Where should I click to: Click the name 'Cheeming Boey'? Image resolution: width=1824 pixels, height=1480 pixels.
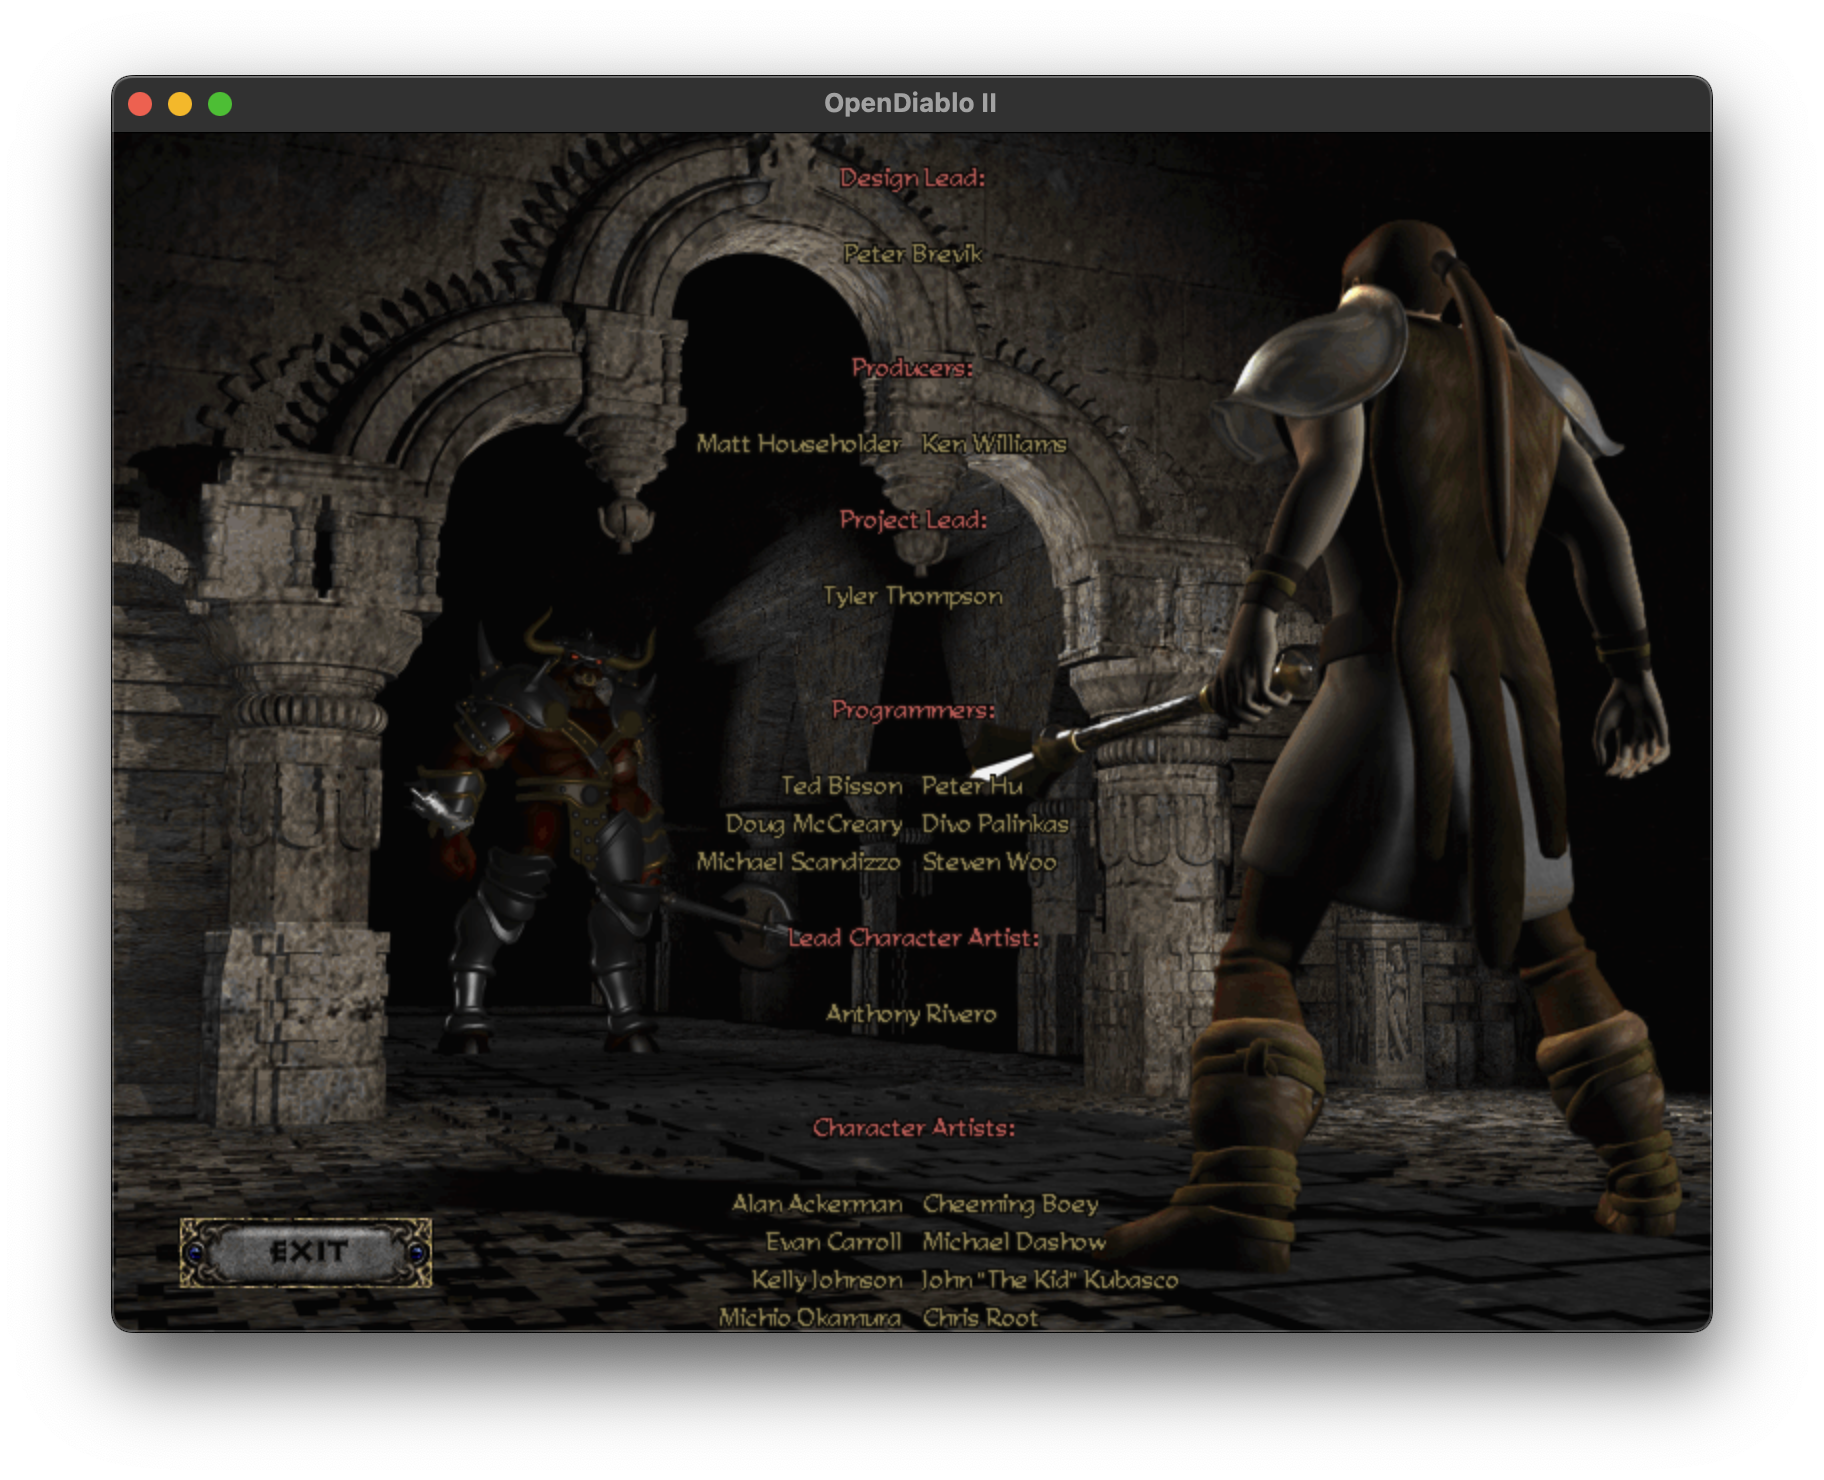click(x=1010, y=1204)
